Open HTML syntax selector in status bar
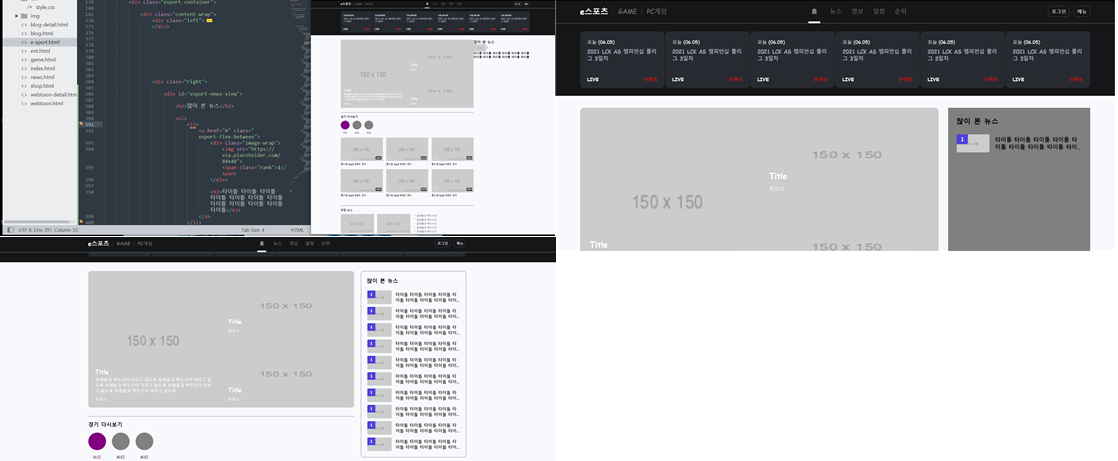1118x461 pixels. coord(297,230)
